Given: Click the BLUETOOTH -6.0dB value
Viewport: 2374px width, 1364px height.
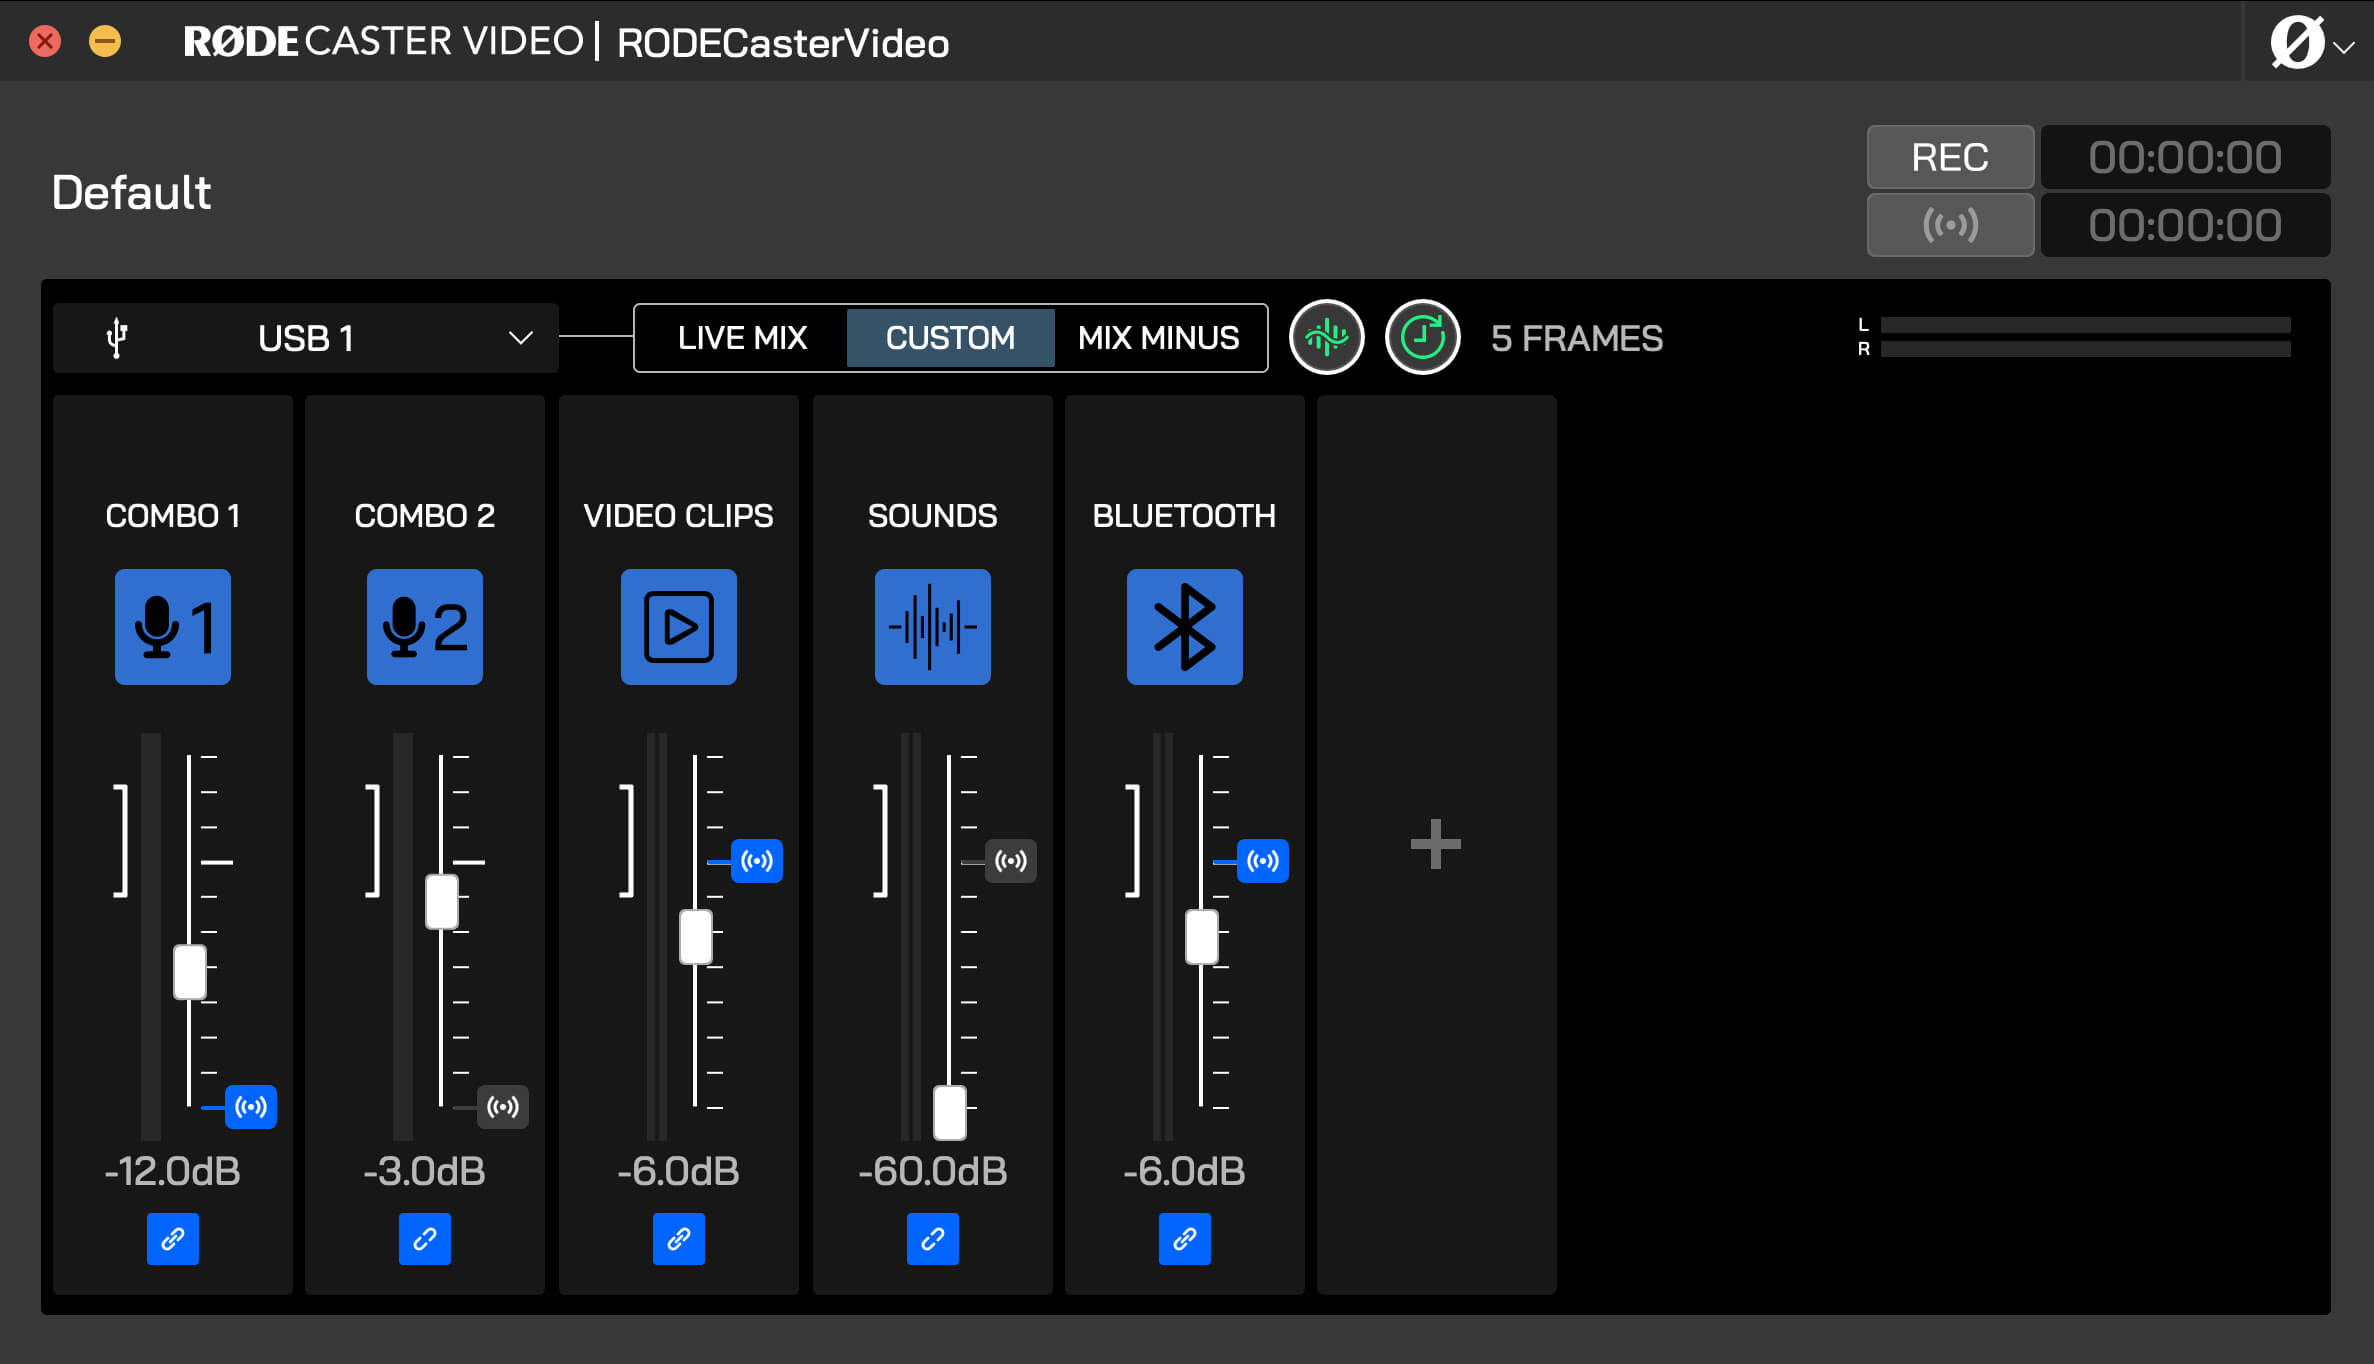Looking at the screenshot, I should click(x=1184, y=1171).
